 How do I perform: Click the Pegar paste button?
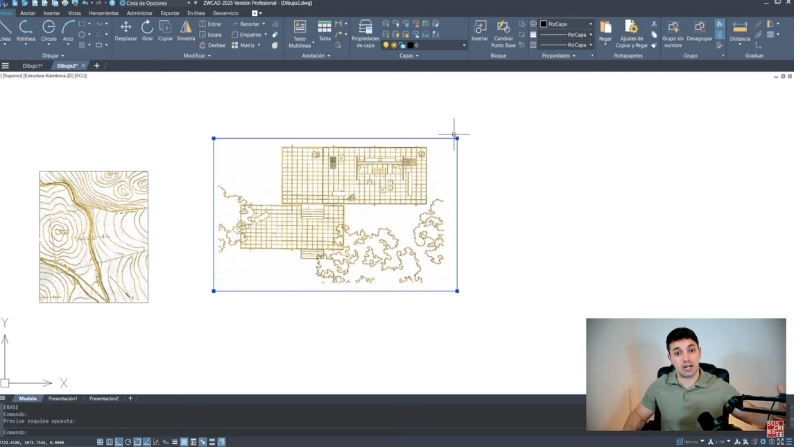pos(605,30)
